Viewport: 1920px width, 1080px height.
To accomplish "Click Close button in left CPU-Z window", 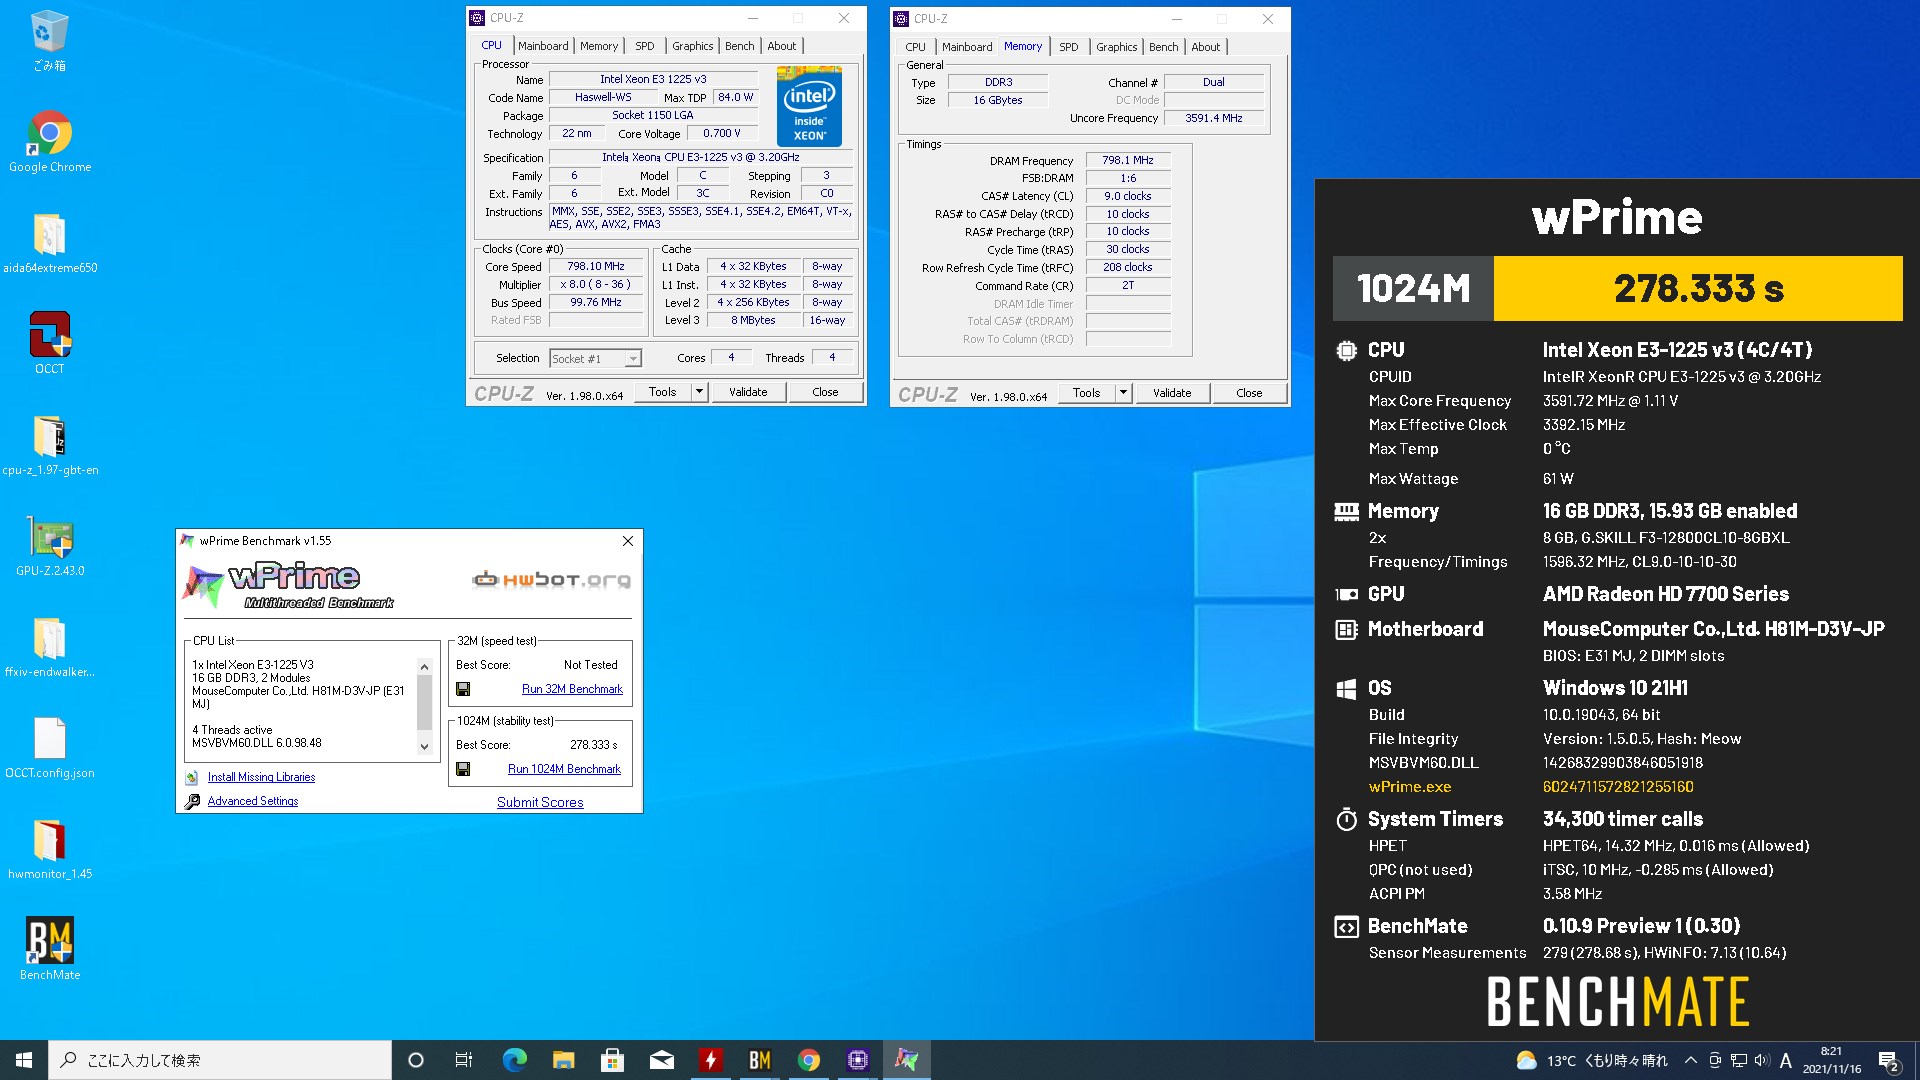I will pyautogui.click(x=825, y=392).
